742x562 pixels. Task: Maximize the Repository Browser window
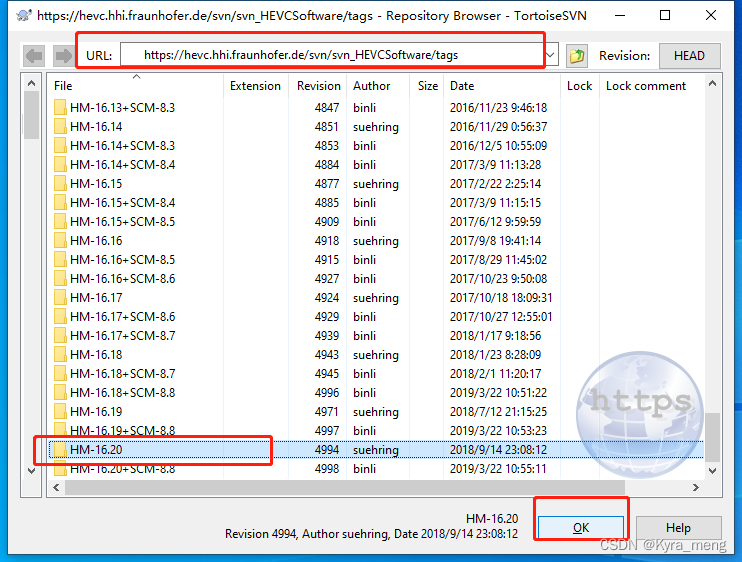click(x=664, y=15)
